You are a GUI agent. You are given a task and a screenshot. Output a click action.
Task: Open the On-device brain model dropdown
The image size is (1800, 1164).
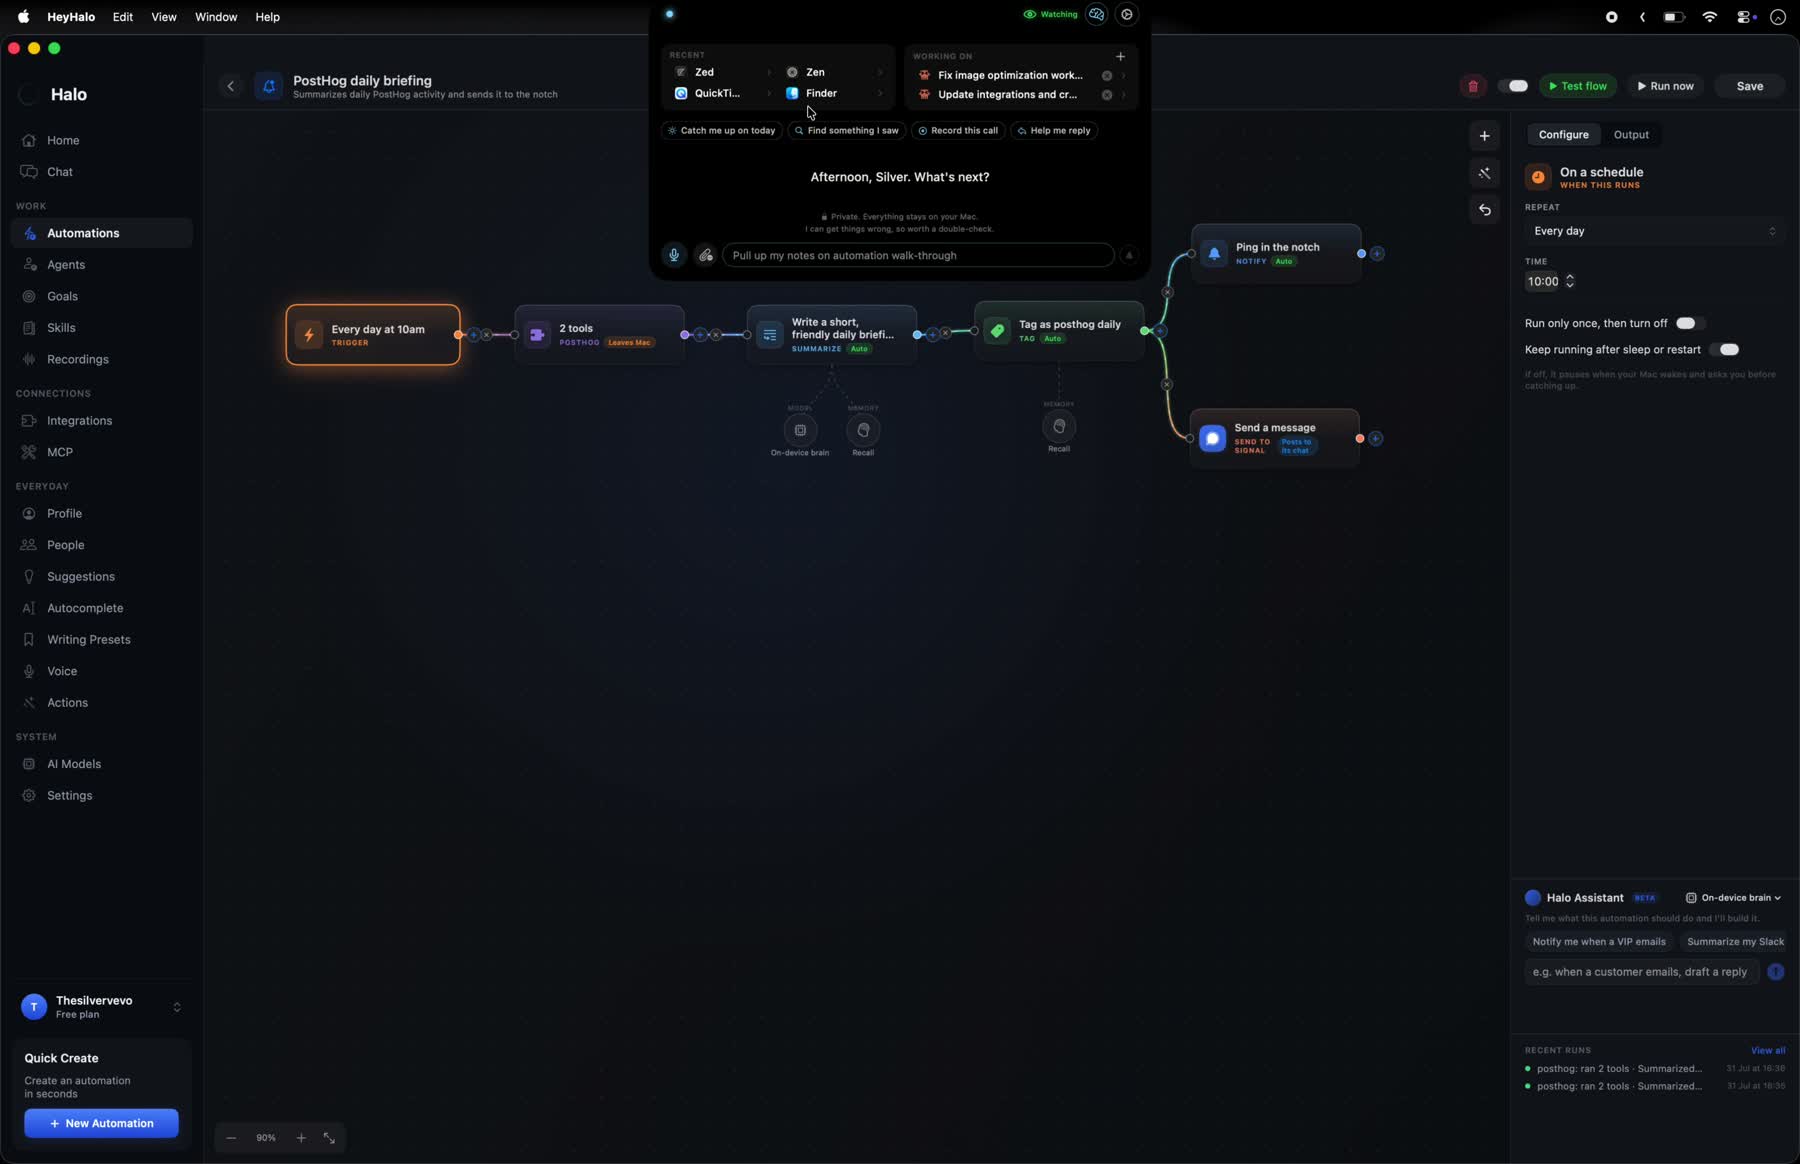[x=1733, y=898]
